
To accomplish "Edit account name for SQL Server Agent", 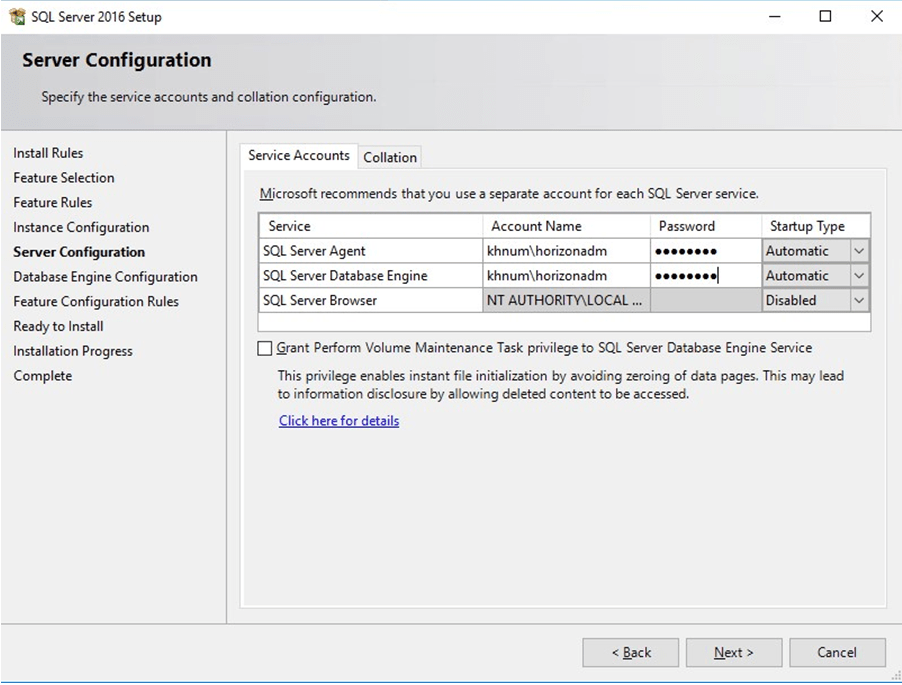I will coord(565,251).
